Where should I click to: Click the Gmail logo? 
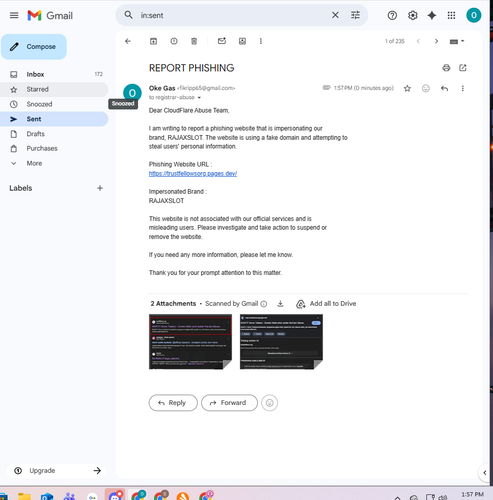click(x=50, y=15)
